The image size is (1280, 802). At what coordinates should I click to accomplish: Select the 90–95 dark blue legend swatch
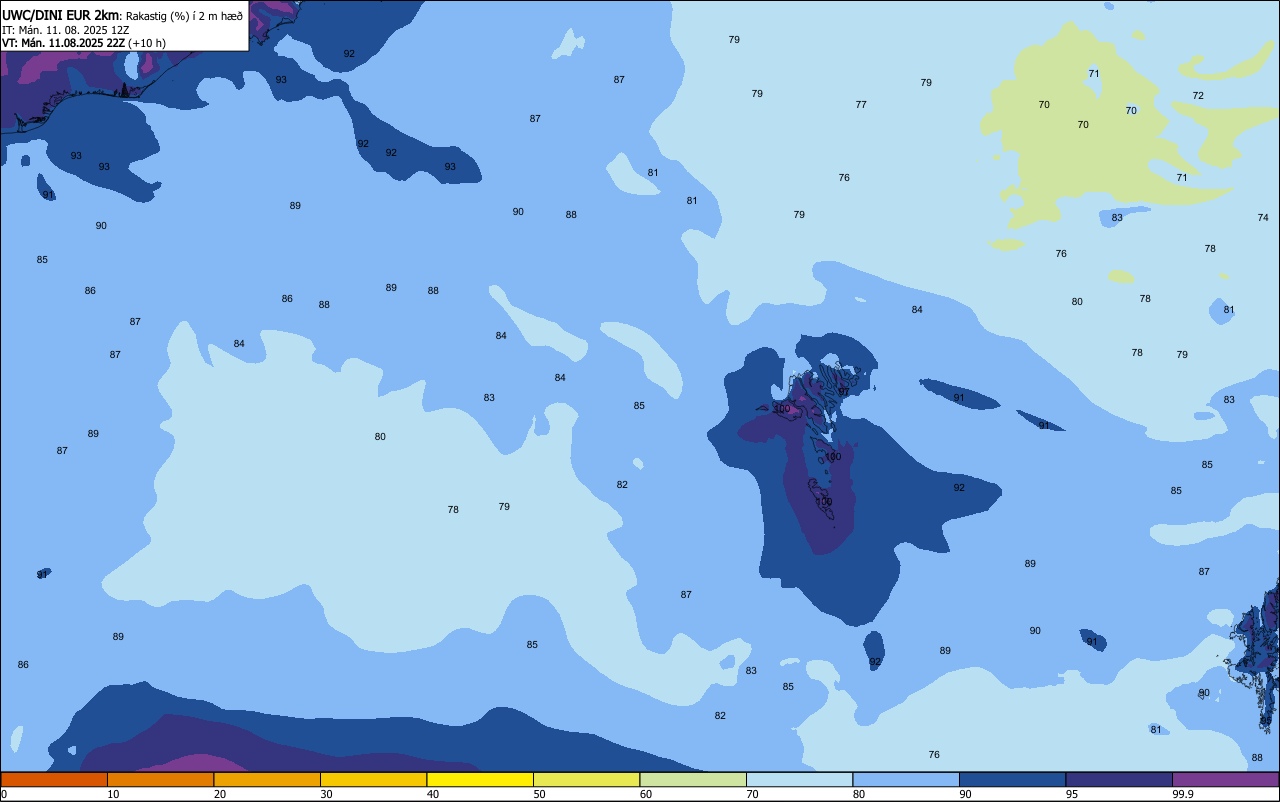point(1012,779)
